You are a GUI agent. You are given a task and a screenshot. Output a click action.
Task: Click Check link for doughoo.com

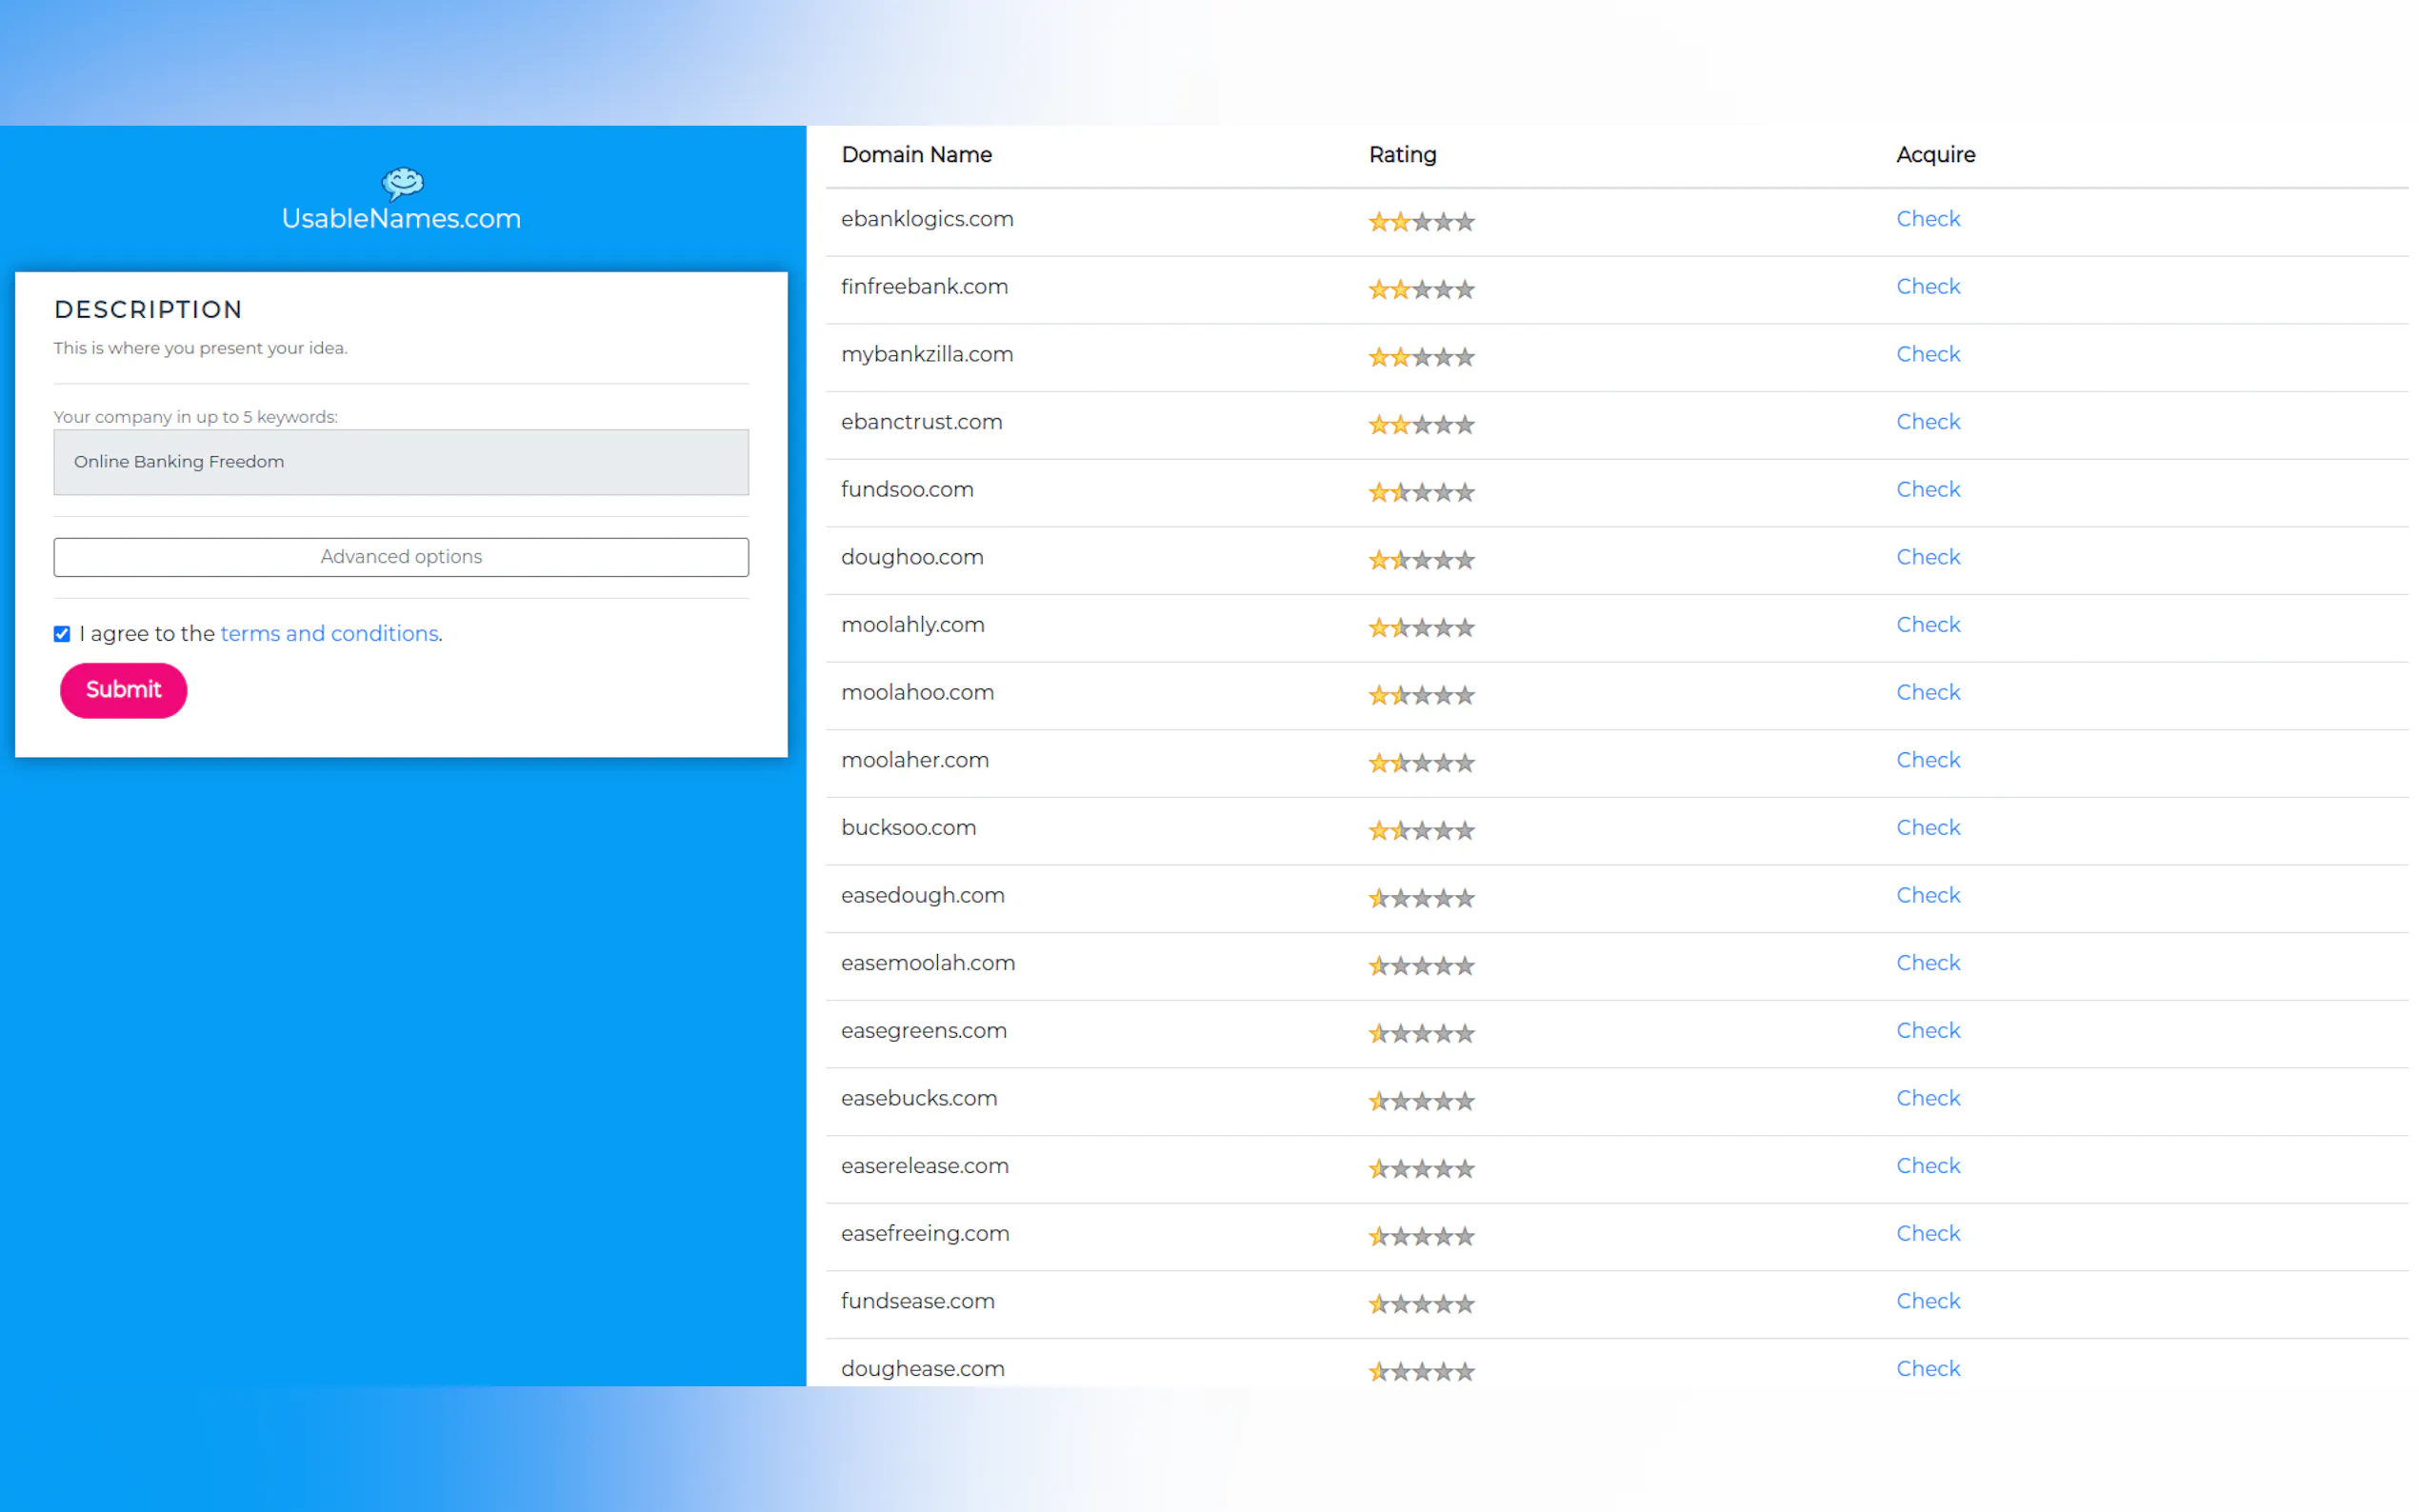[1927, 557]
